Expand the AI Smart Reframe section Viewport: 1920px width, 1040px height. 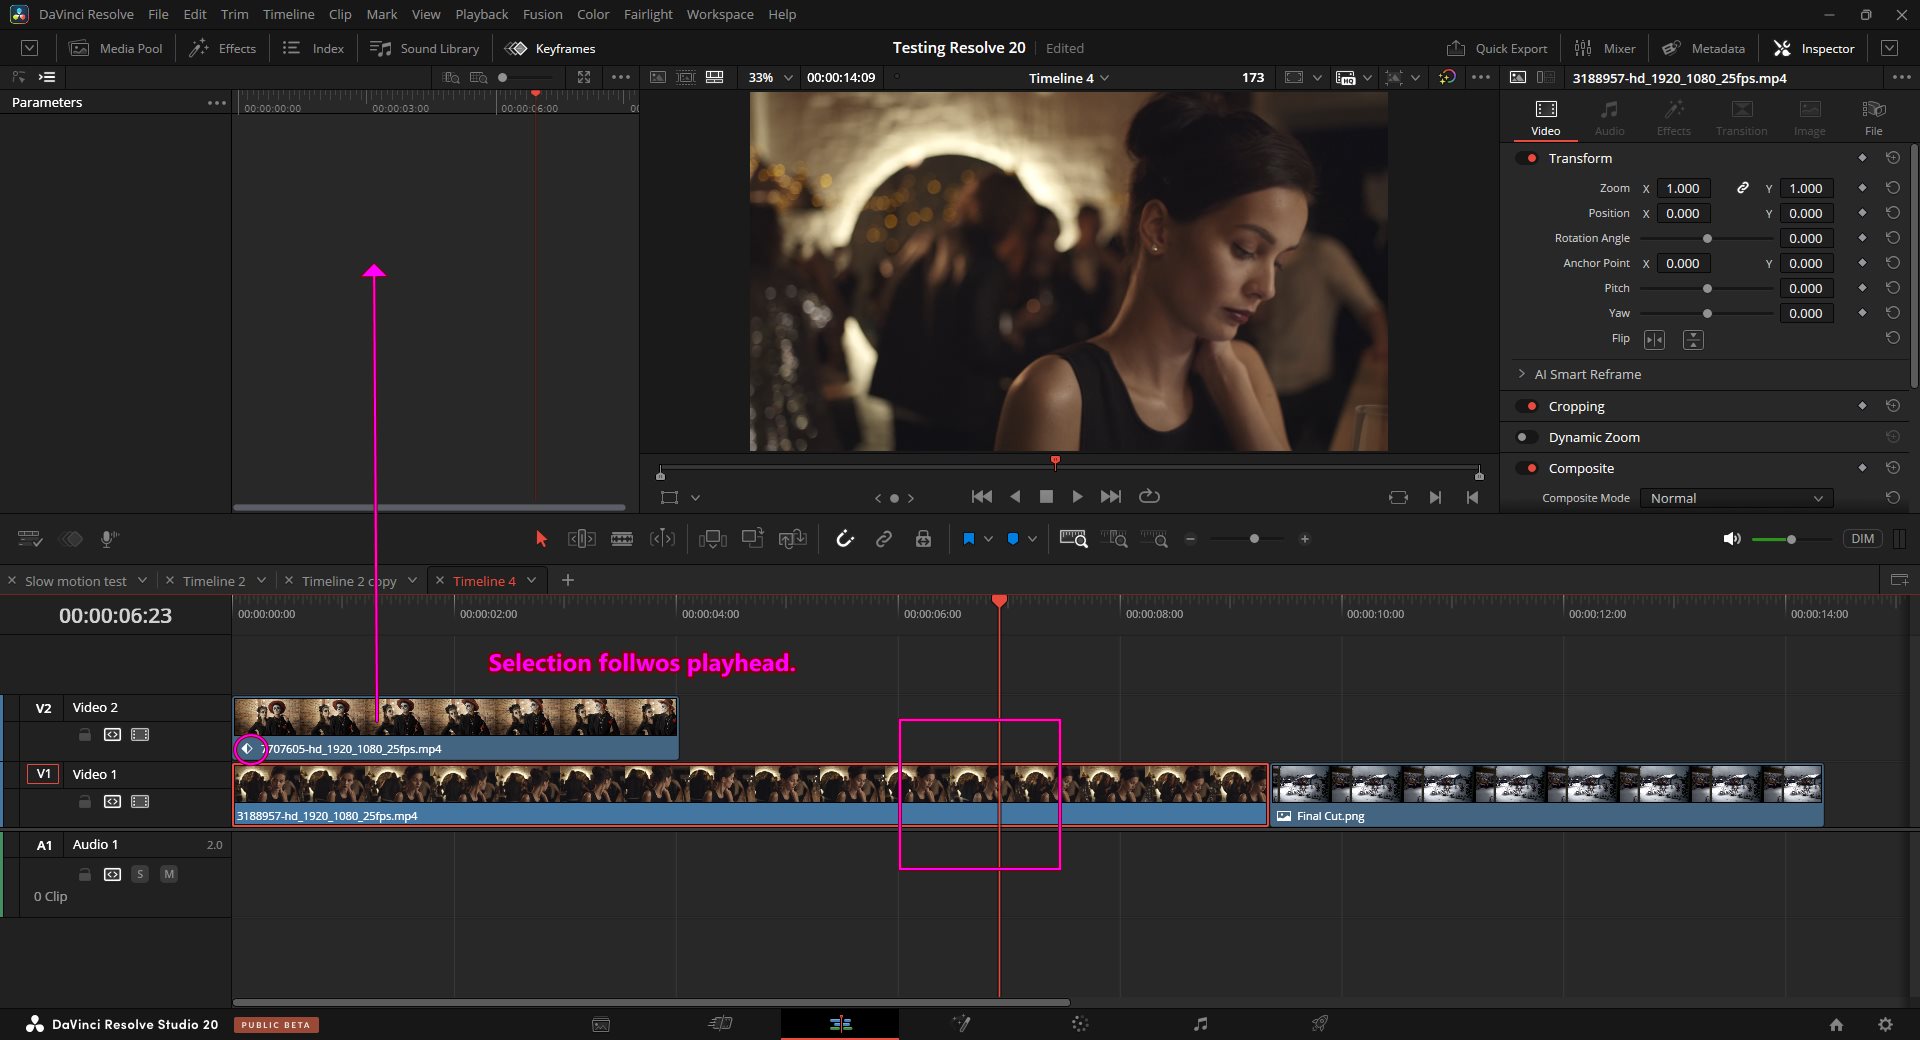[1521, 374]
